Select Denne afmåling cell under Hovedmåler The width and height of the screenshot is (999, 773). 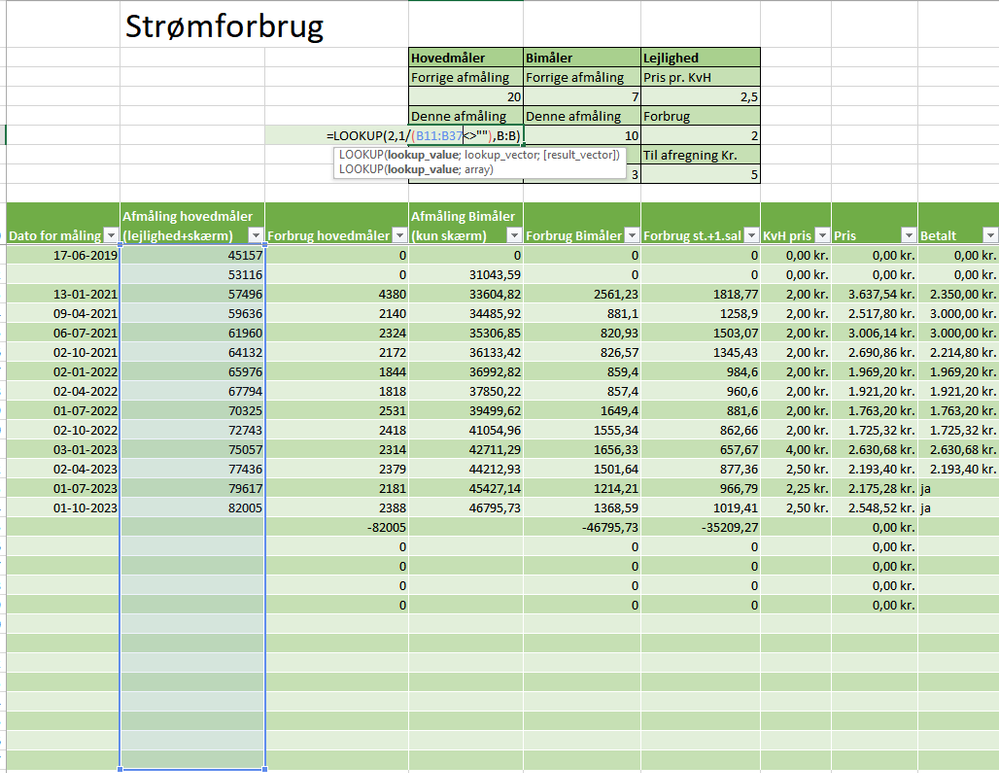tap(466, 116)
